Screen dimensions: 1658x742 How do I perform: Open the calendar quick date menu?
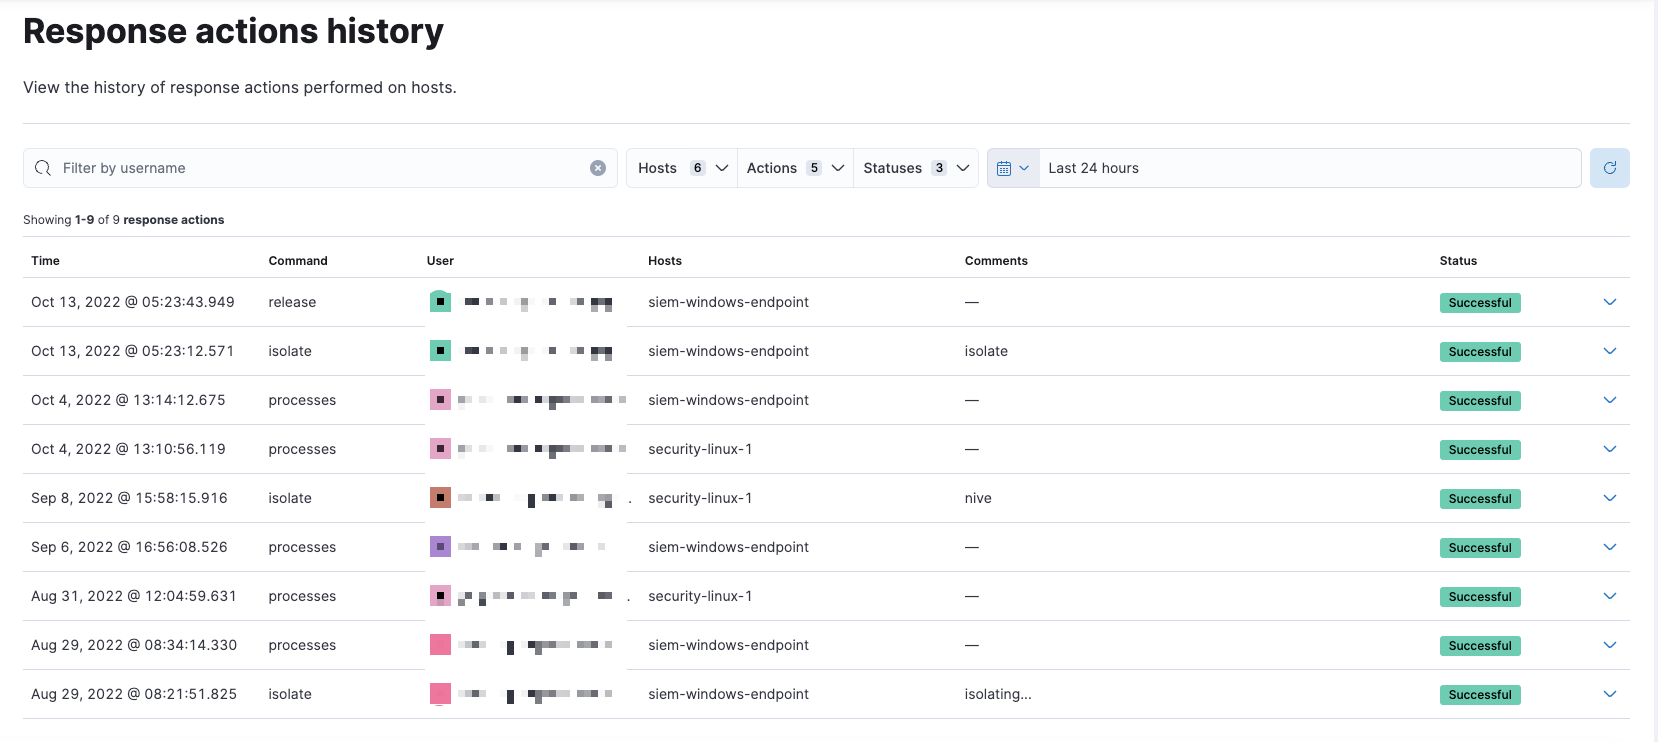1012,168
